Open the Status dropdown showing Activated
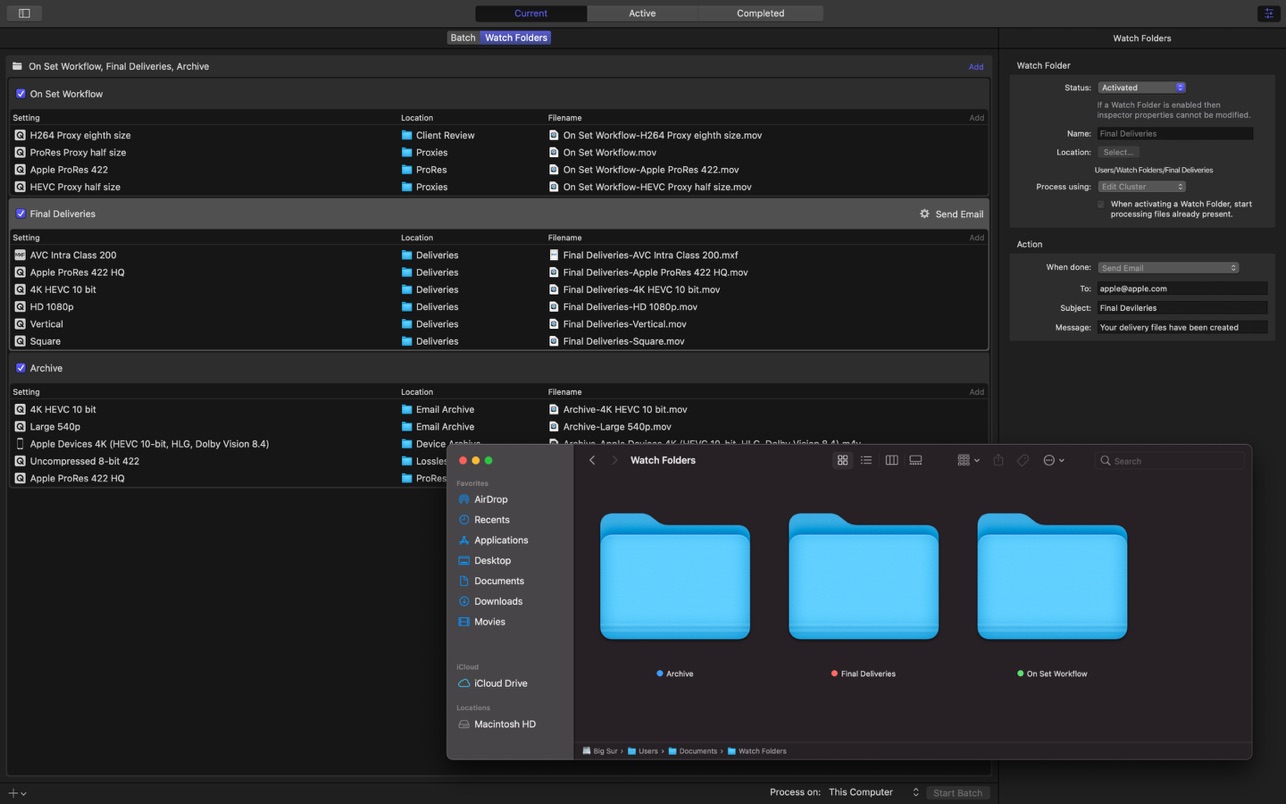The image size is (1286, 804). click(x=1140, y=87)
